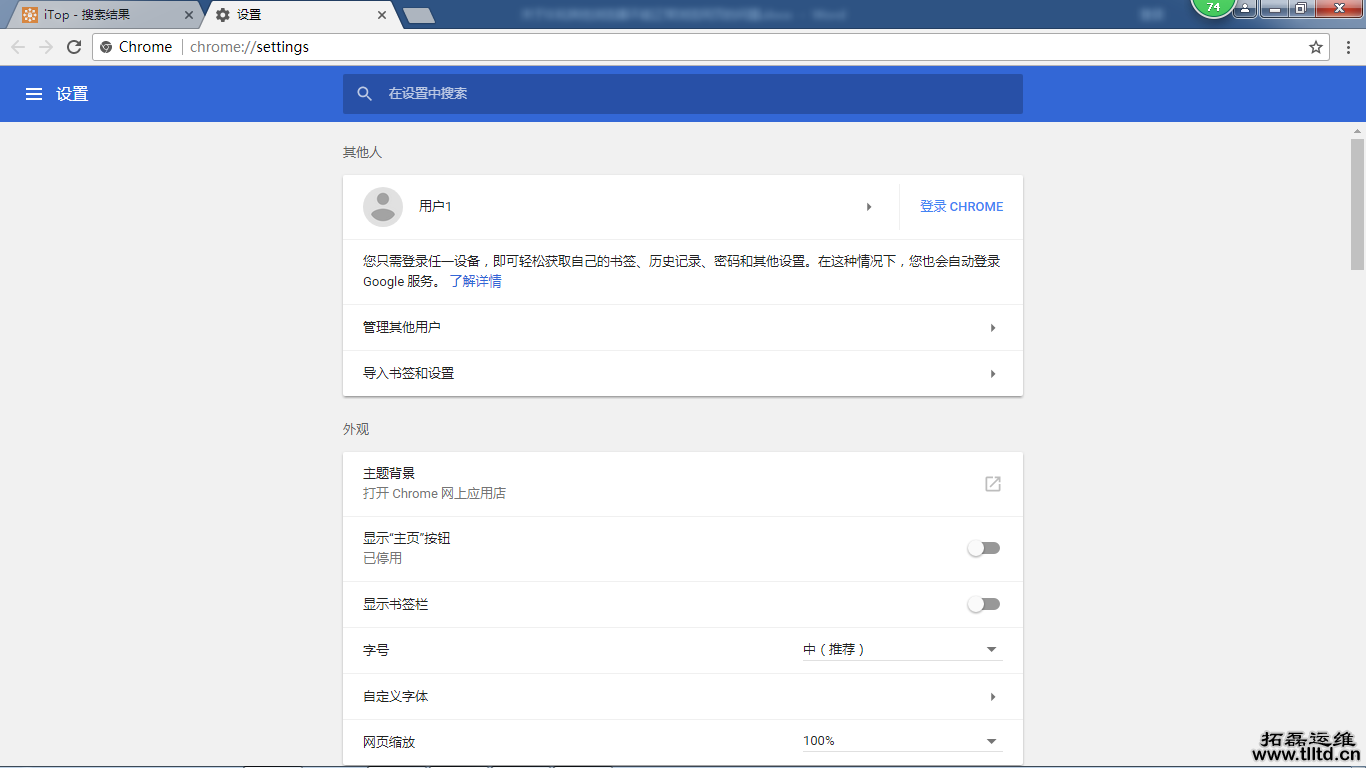1366x768 pixels.
Task: Open the 了解详情 link
Action: tap(475, 281)
